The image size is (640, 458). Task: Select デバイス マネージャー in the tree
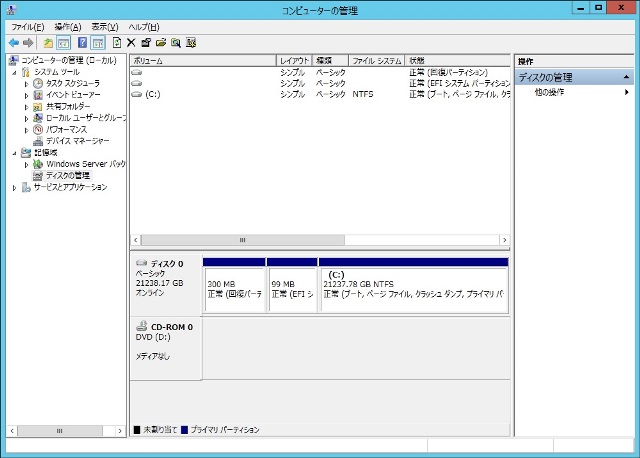[x=77, y=141]
